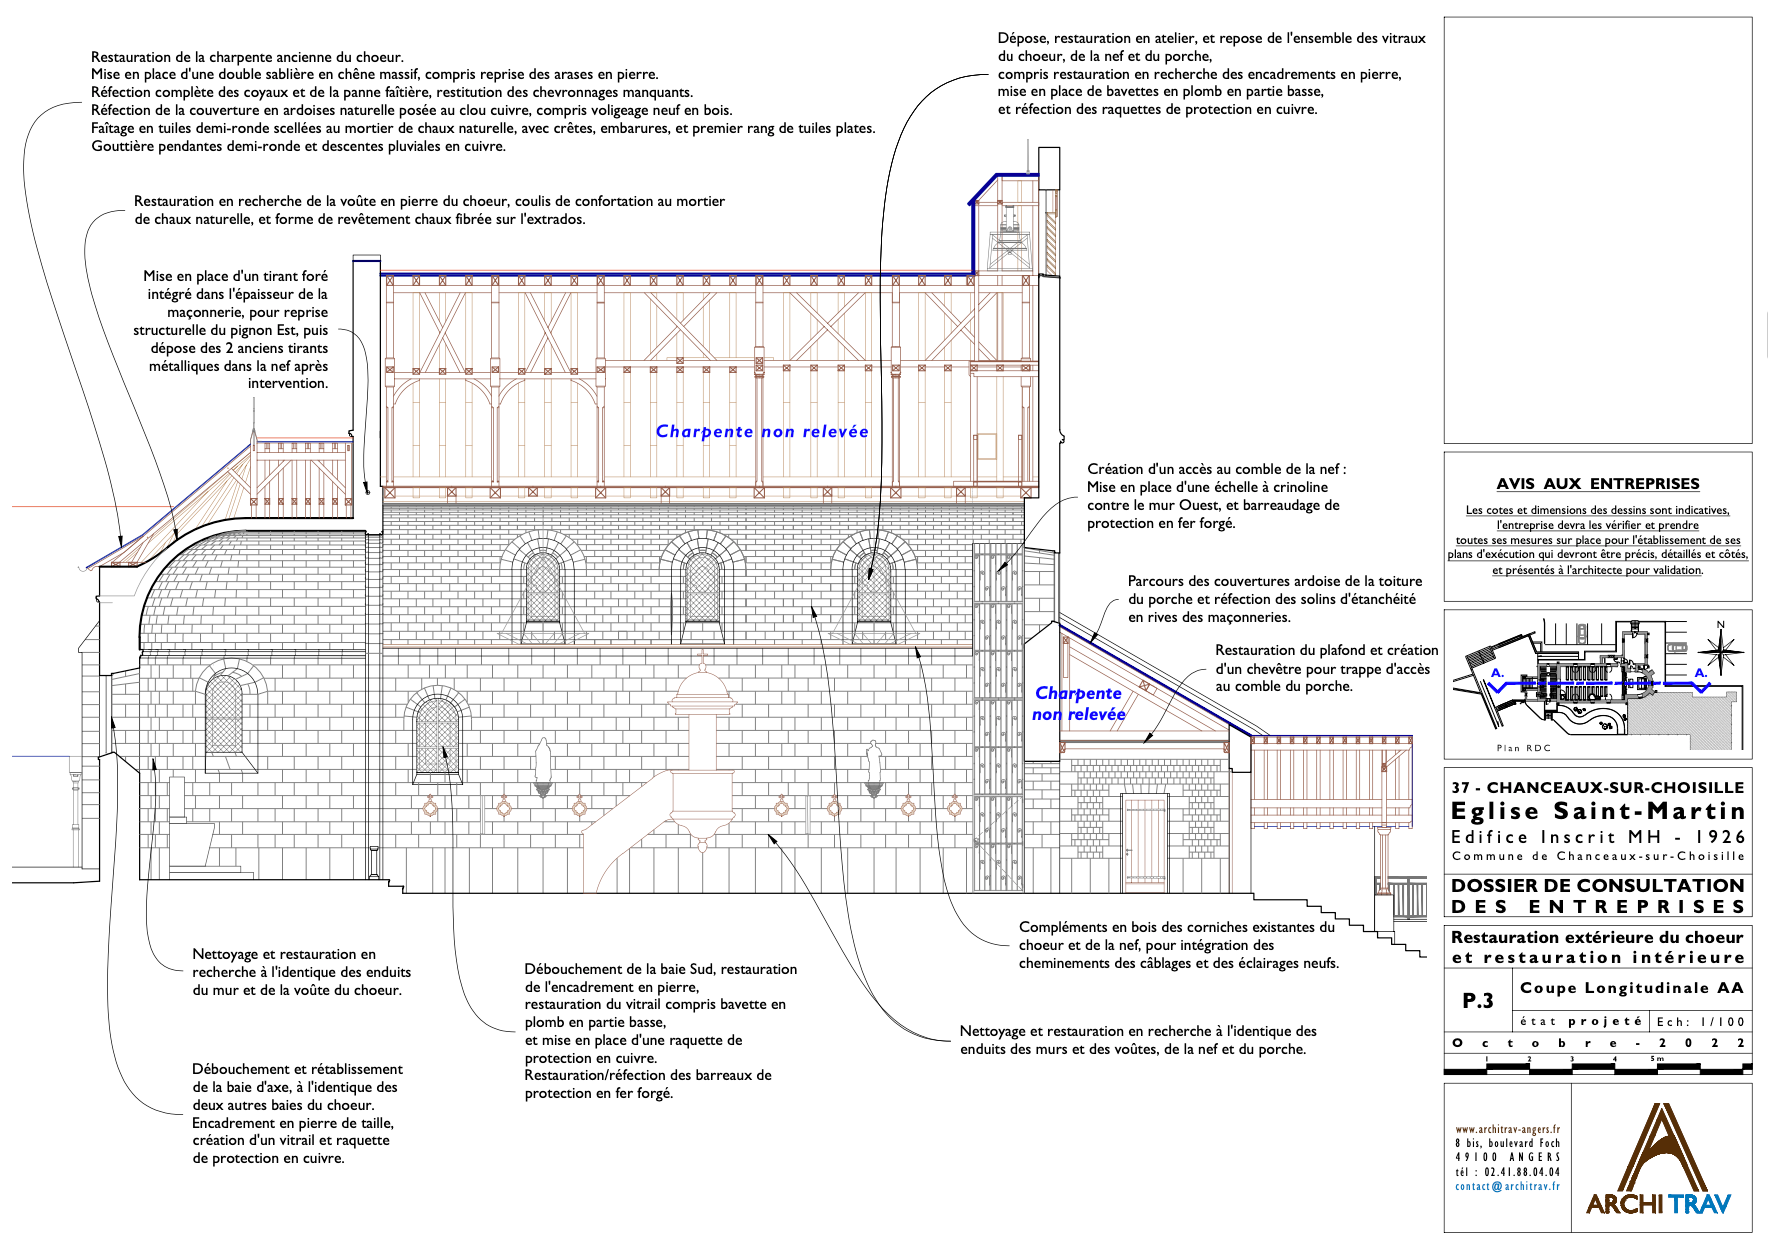Click 'DES ENTREPRISES' below DOSSIER DE CONSULTATION
Image resolution: width=1768 pixels, height=1247 pixels.
[1598, 907]
